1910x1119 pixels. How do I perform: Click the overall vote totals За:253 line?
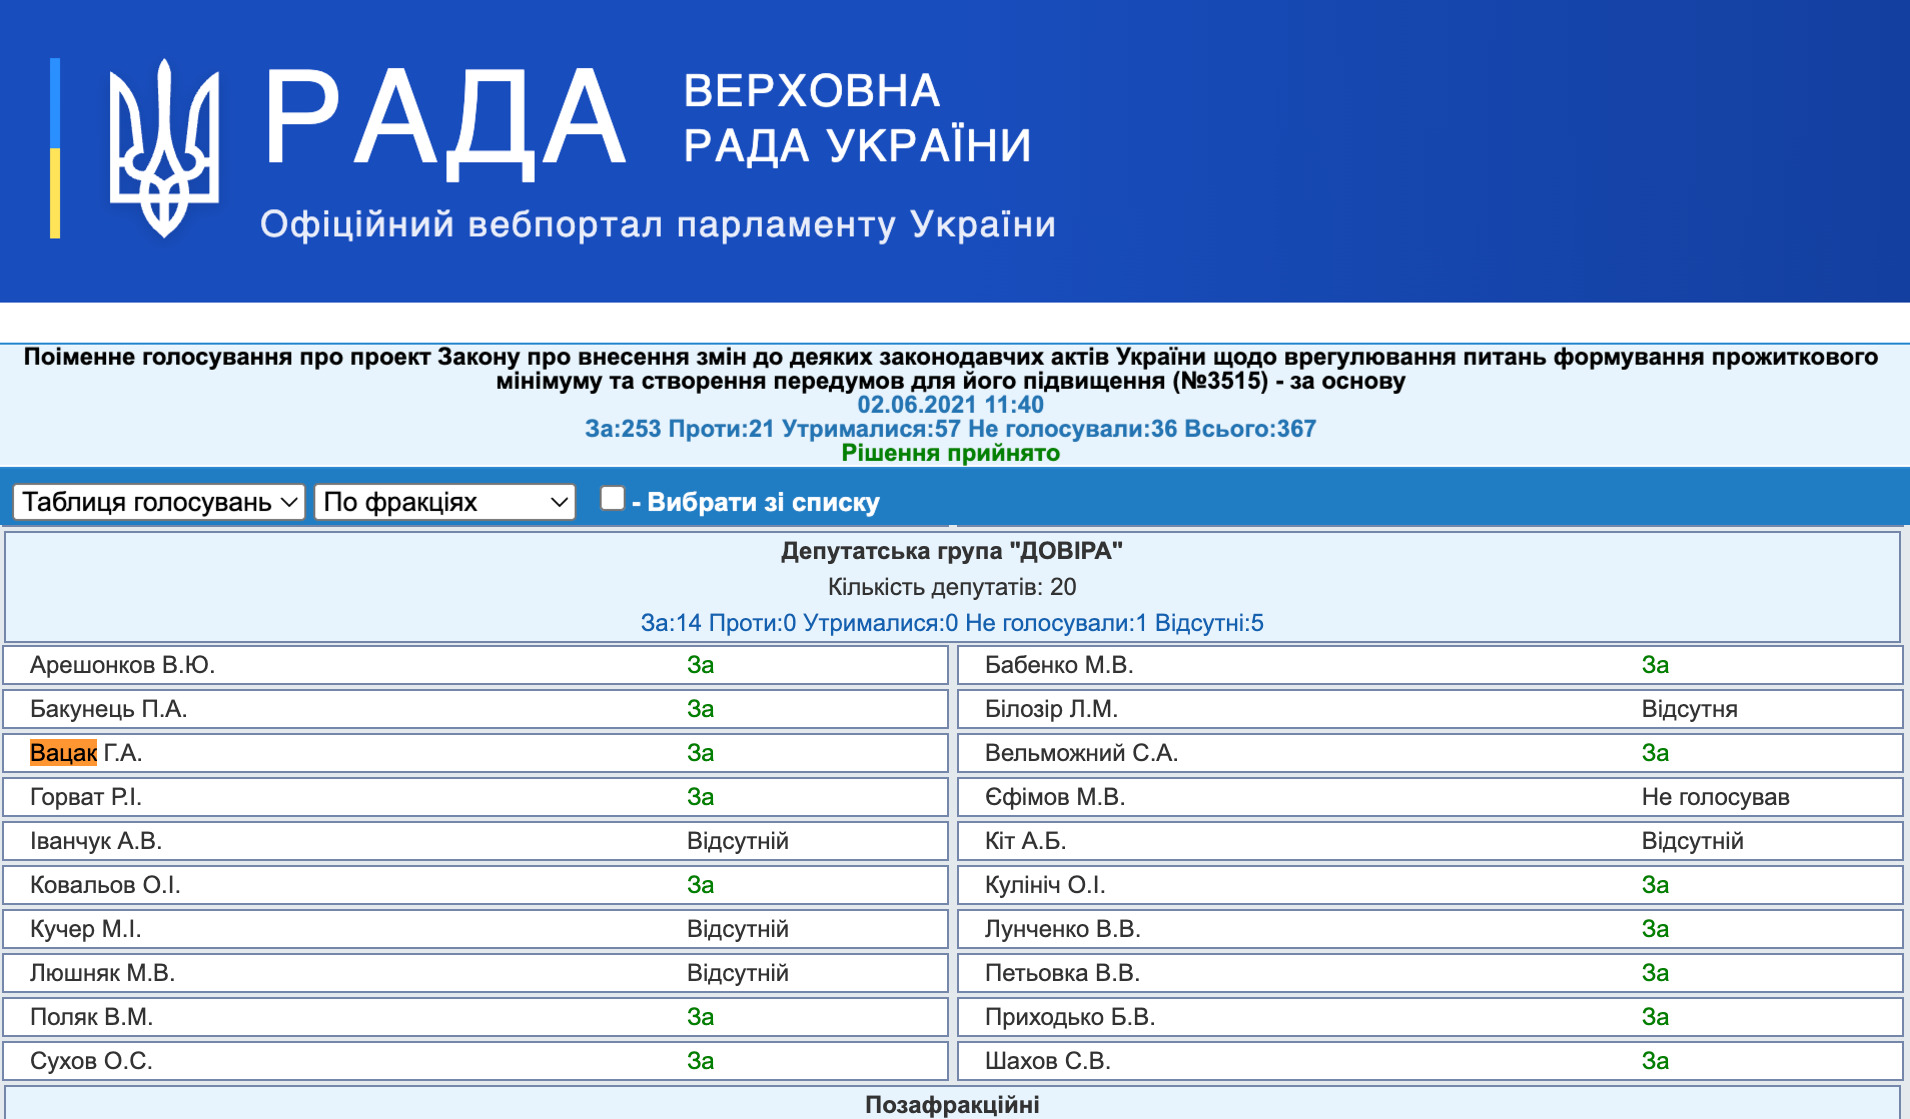click(950, 429)
